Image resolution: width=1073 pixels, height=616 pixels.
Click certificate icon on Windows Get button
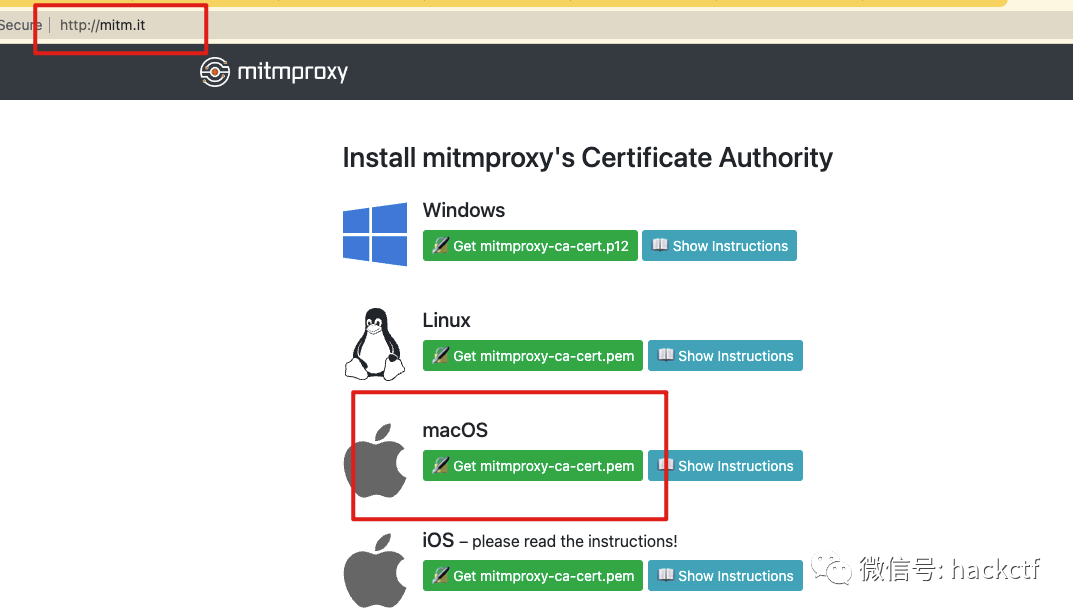coord(441,245)
